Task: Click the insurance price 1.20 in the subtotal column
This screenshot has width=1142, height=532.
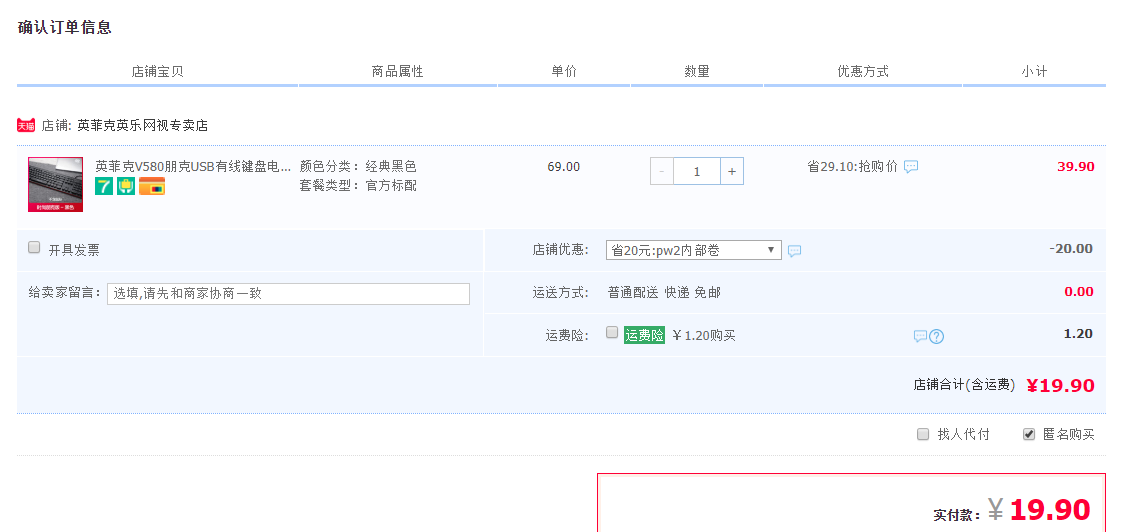Action: coord(1079,334)
